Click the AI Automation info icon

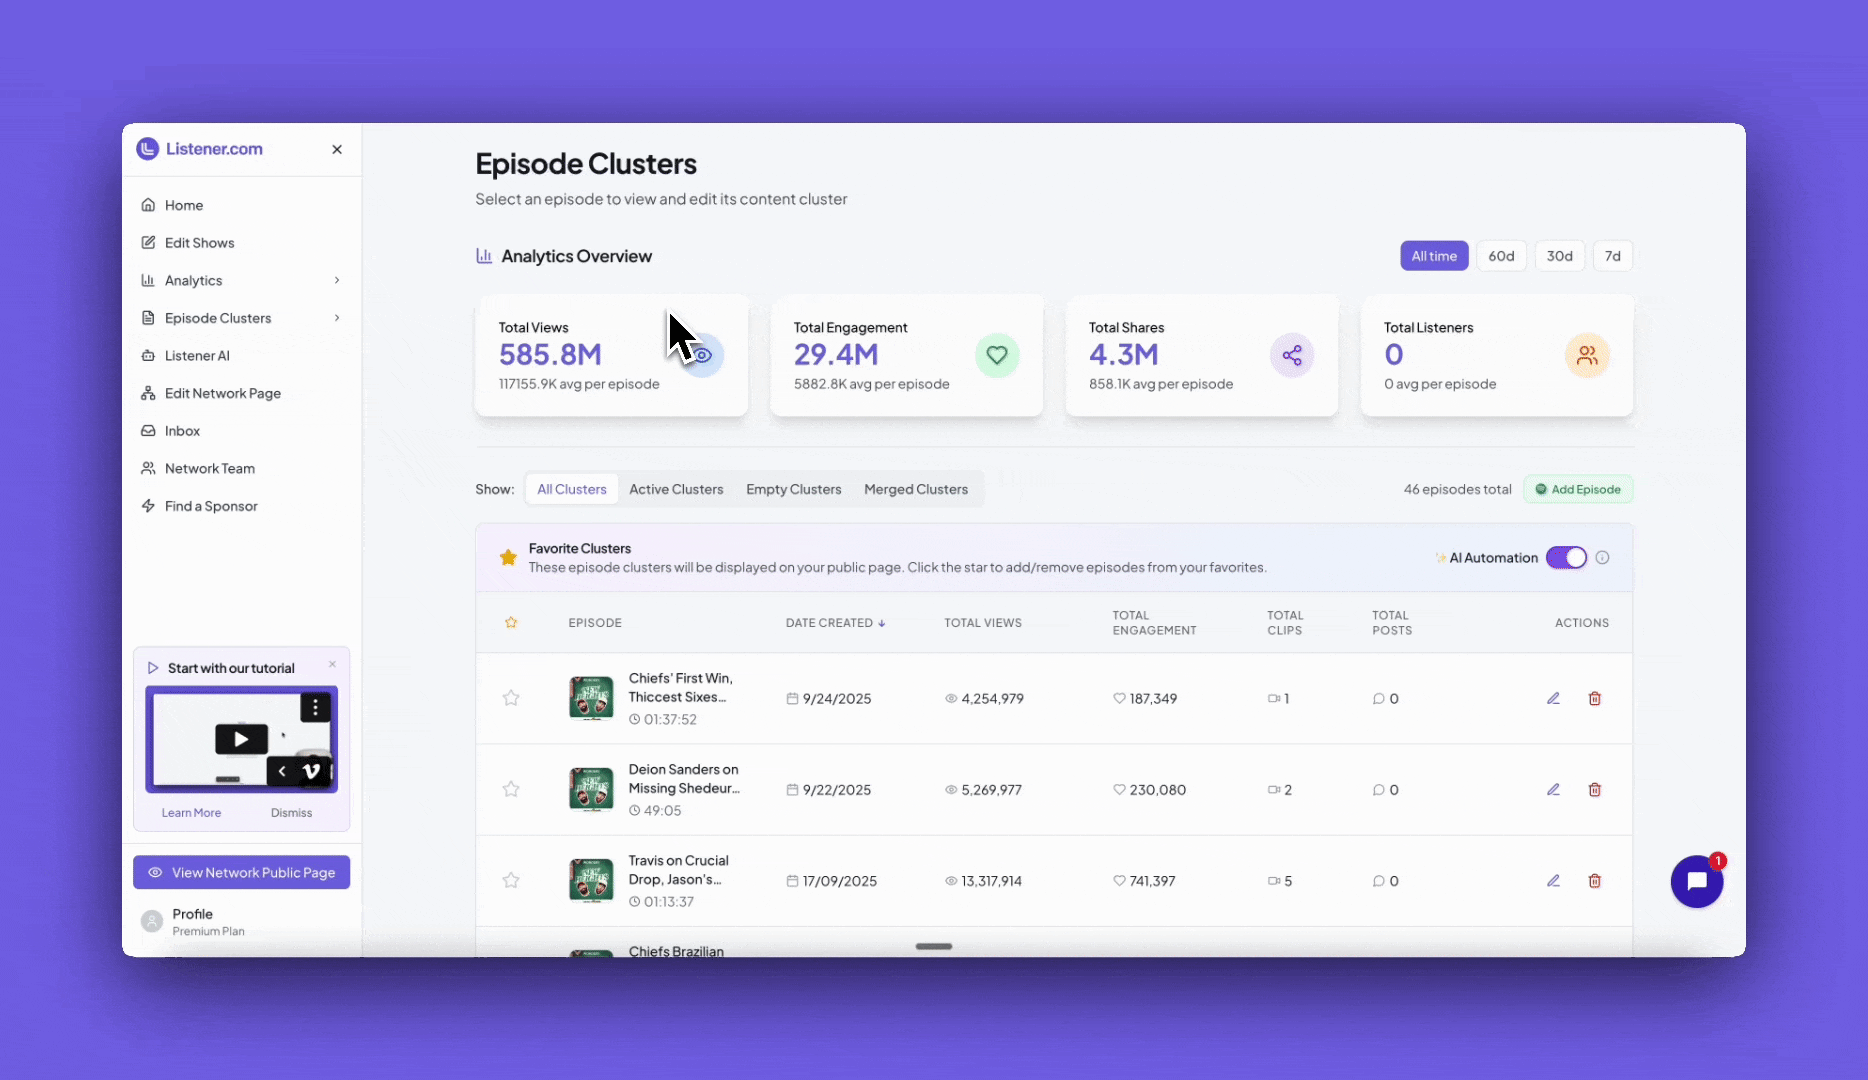tap(1602, 558)
